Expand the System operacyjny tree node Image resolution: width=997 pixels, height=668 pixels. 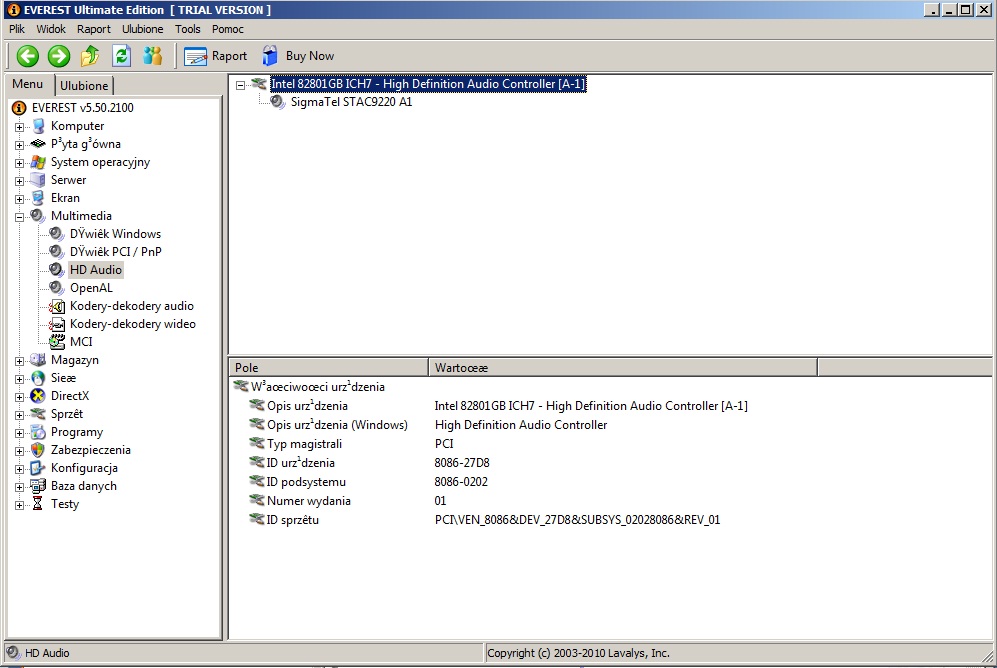(20, 163)
